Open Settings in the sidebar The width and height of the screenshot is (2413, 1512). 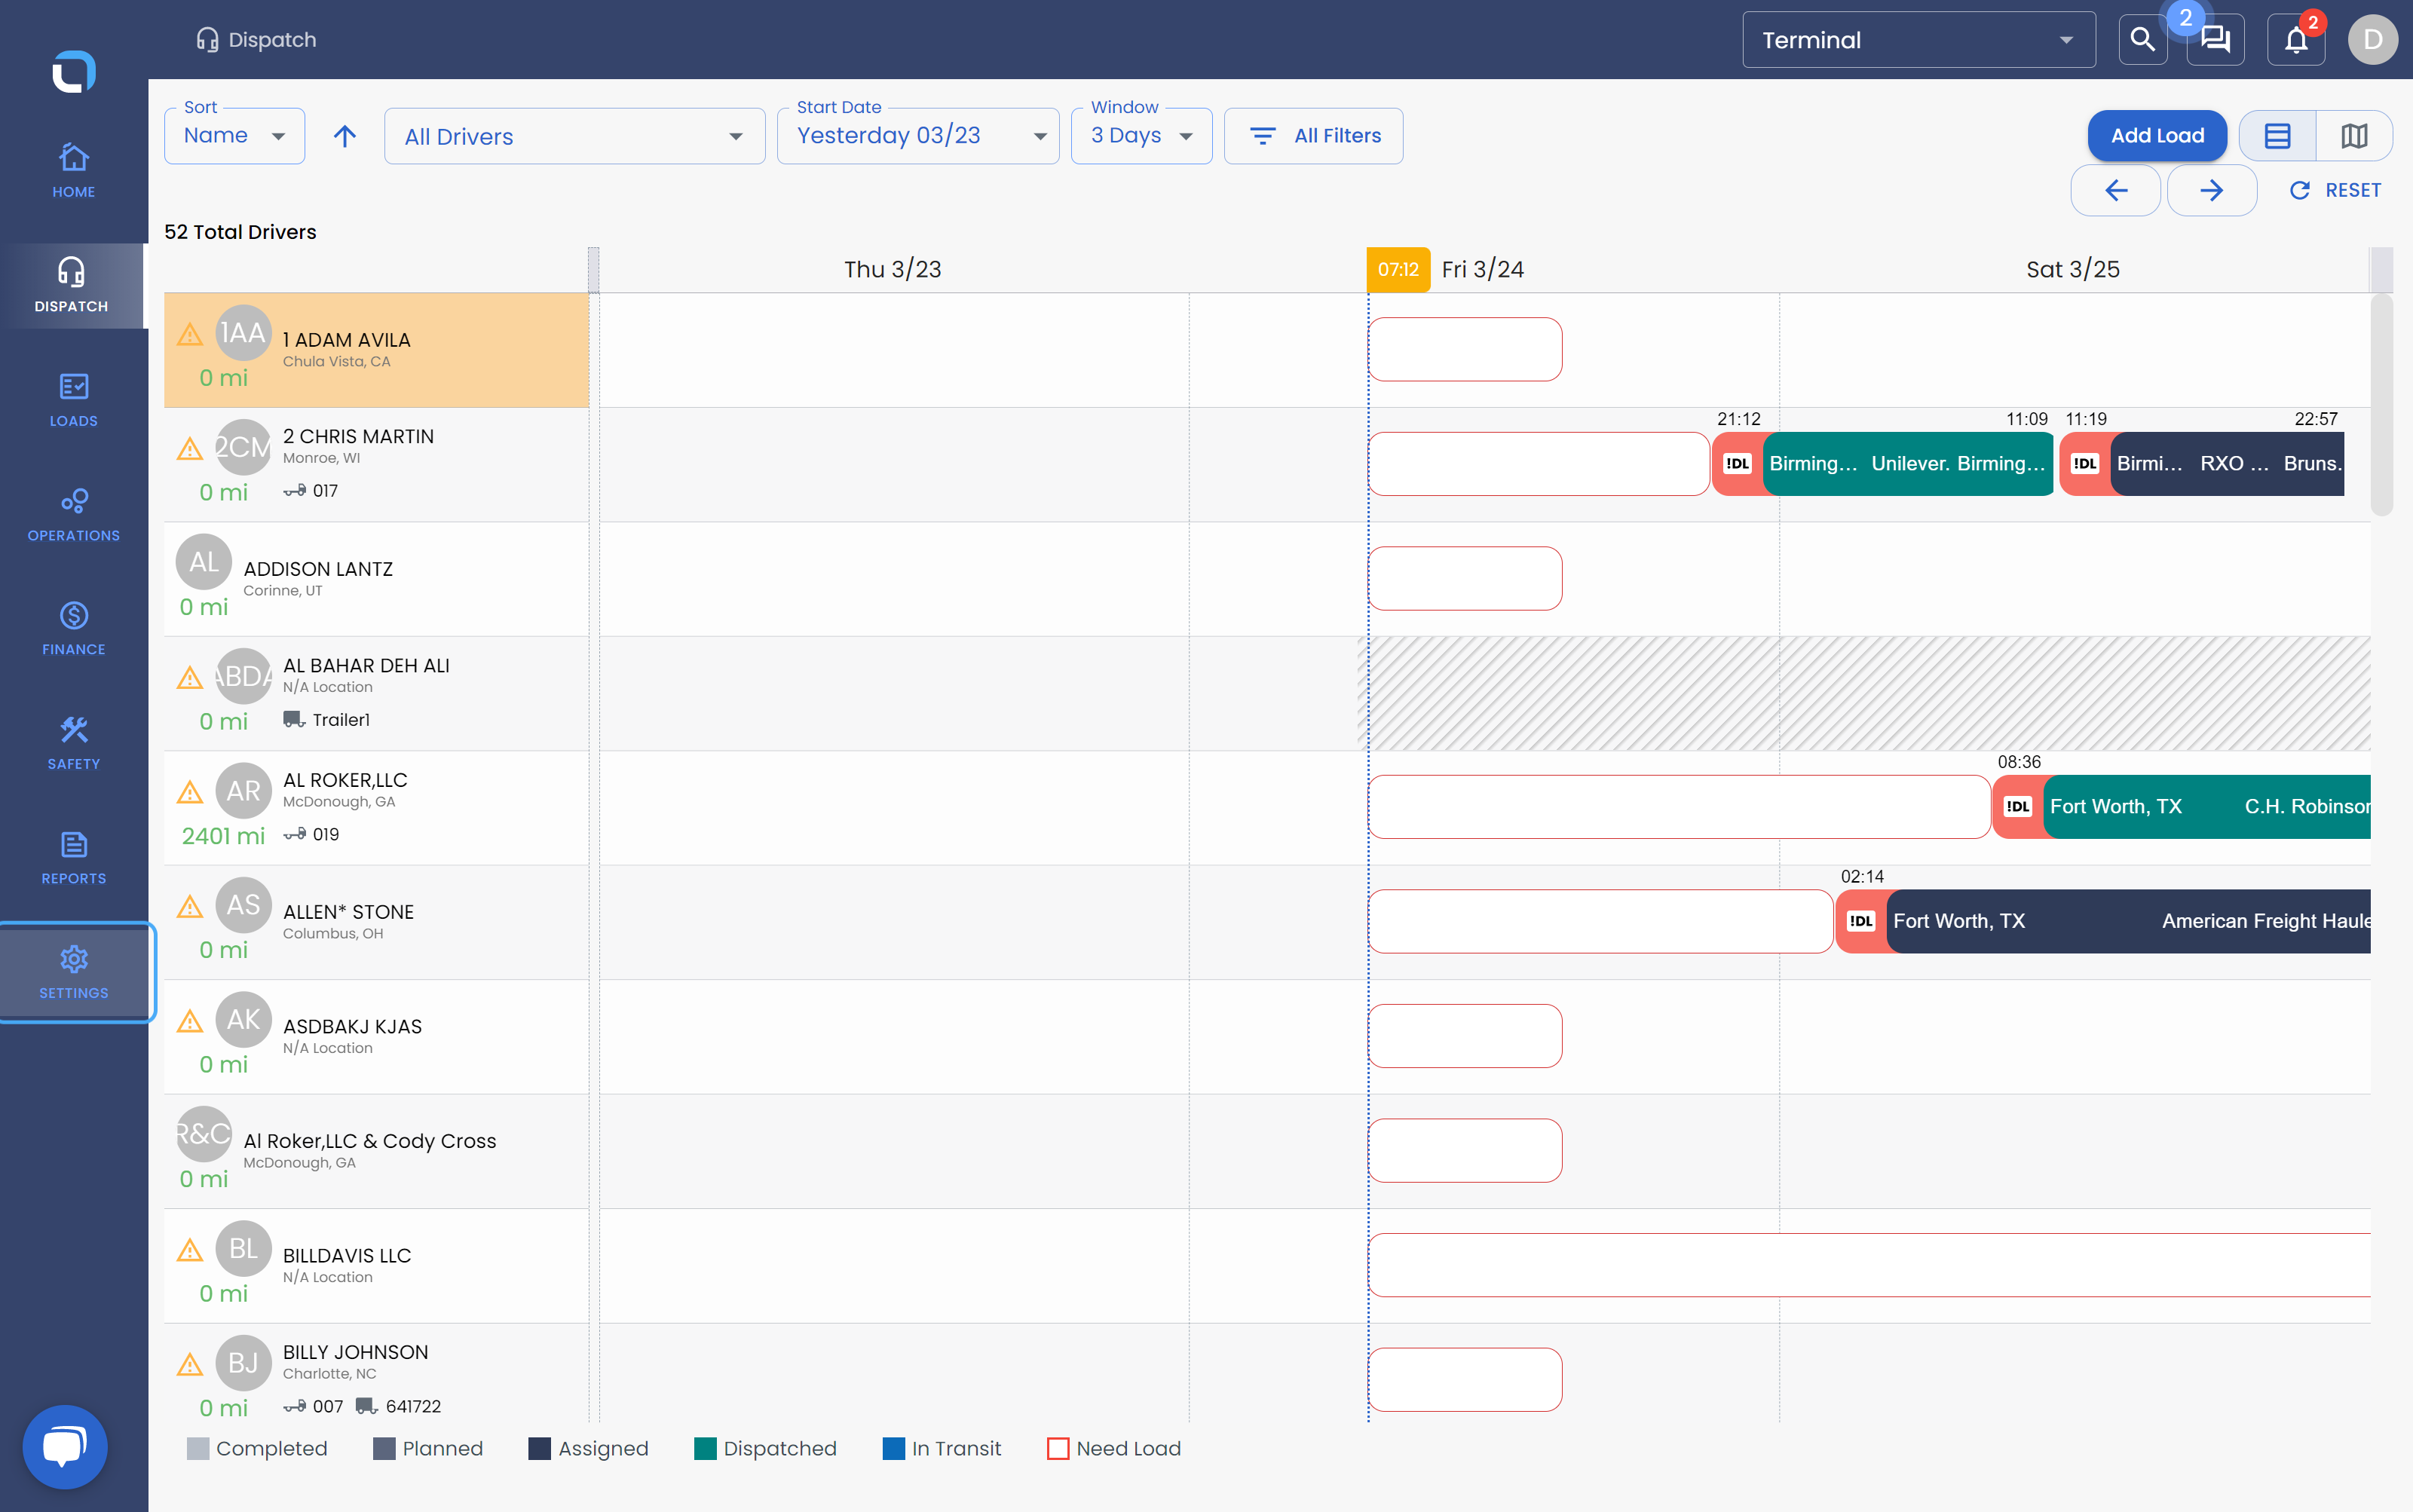(x=75, y=972)
